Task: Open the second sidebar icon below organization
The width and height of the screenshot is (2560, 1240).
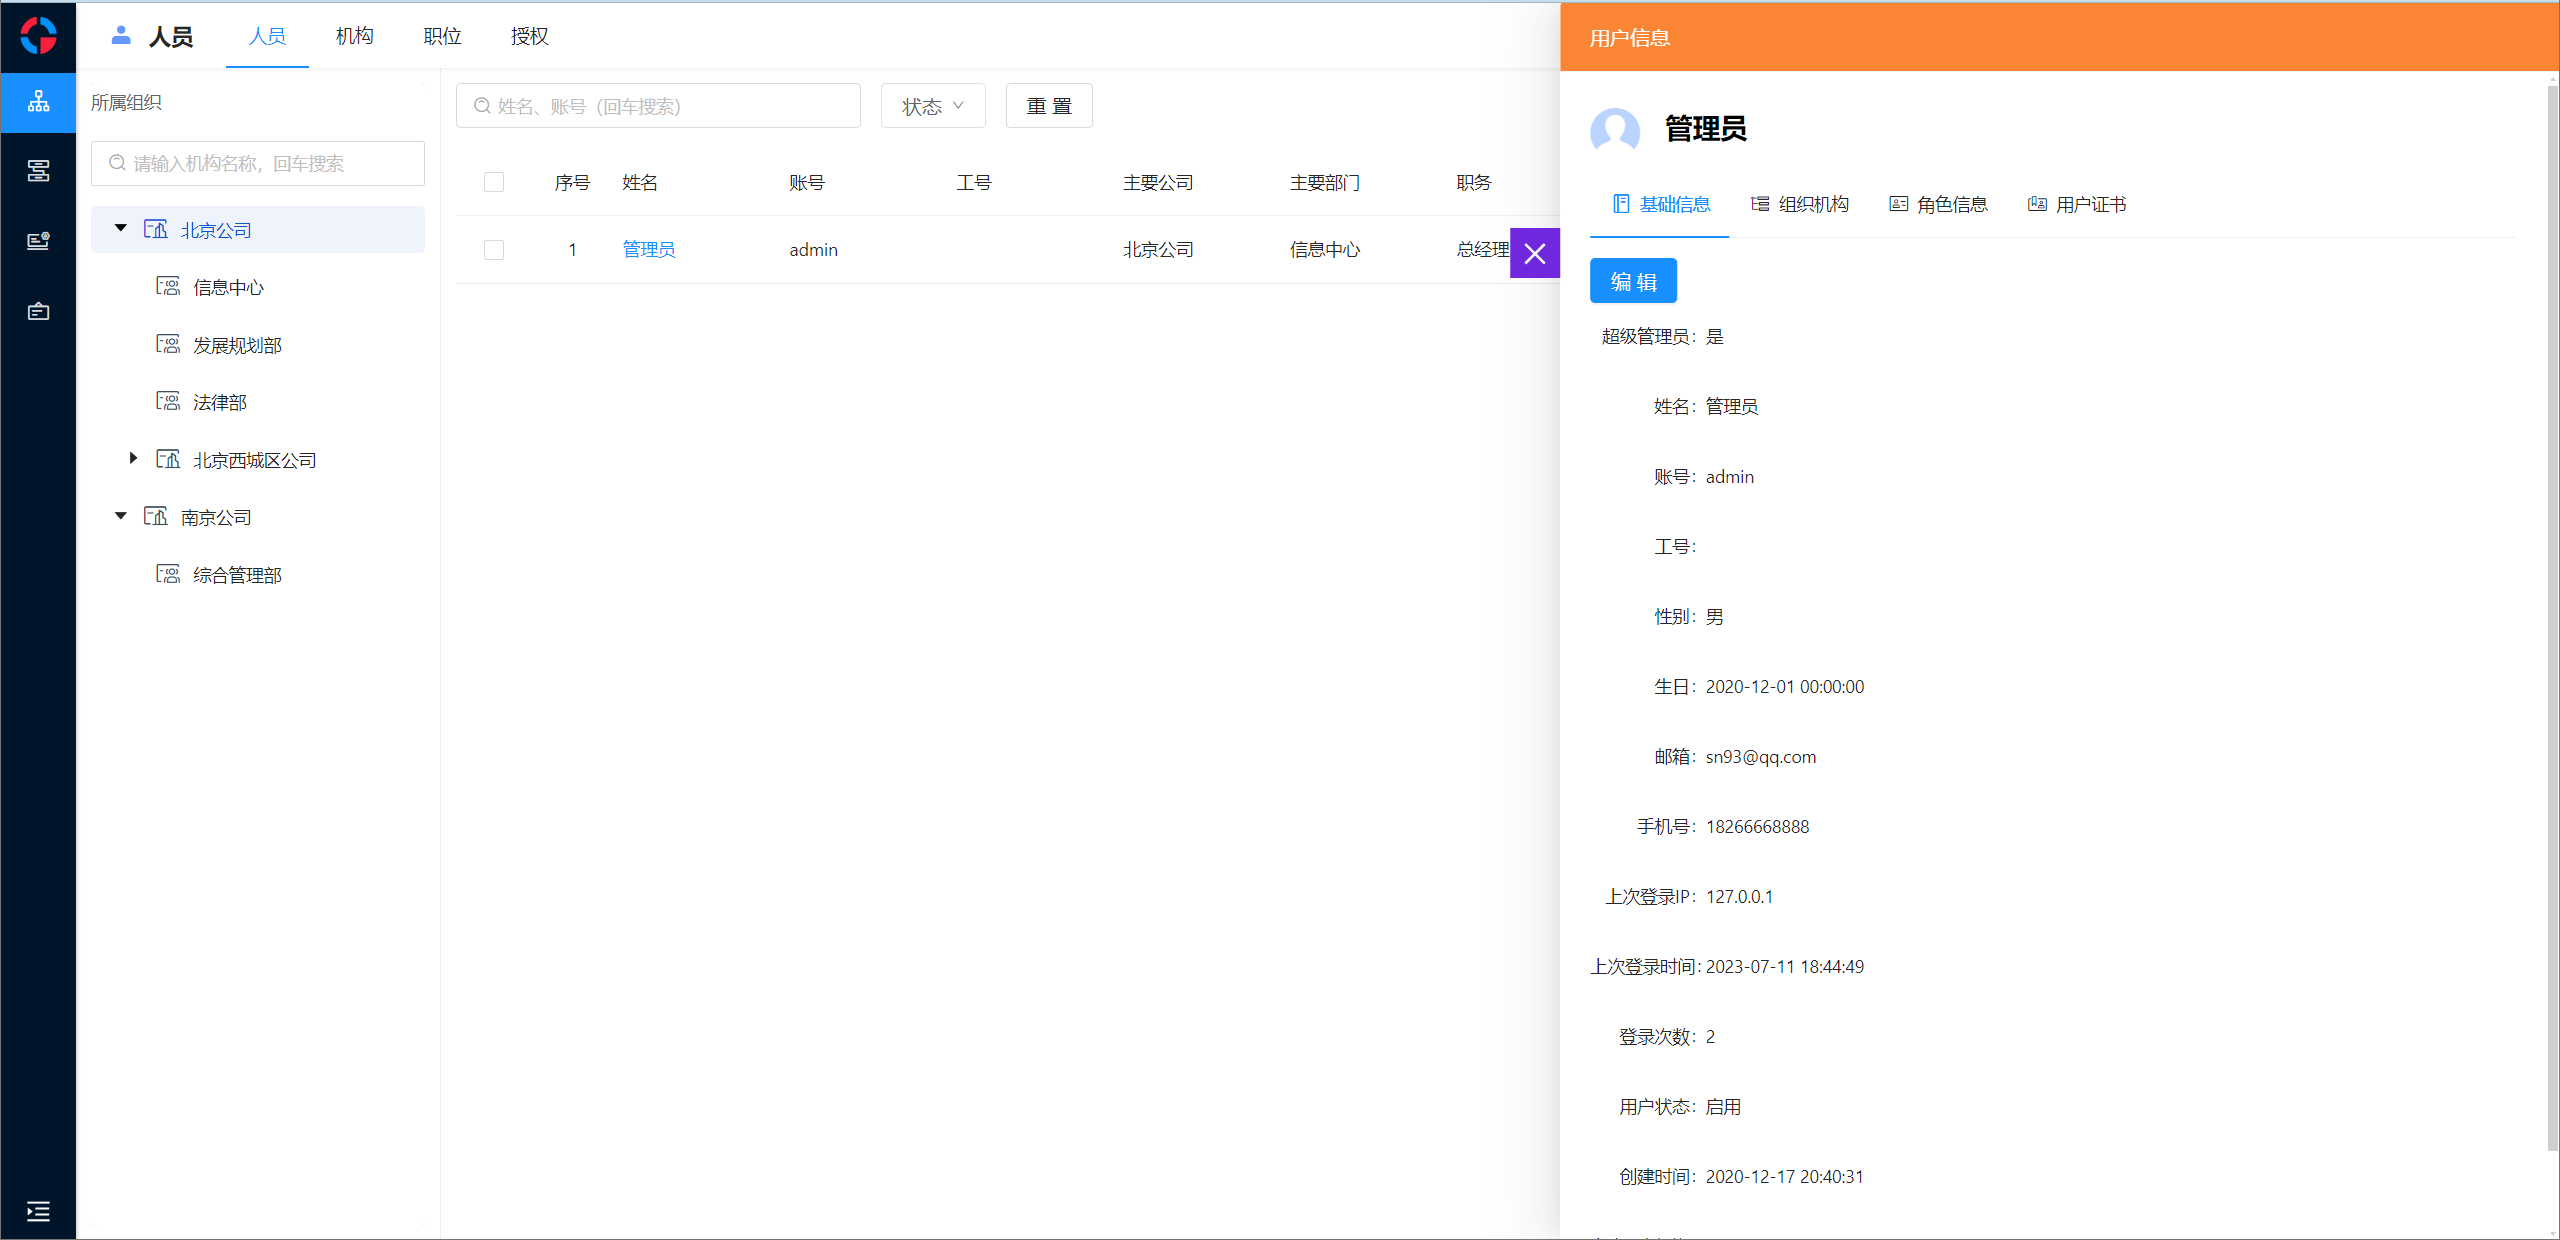Action: (x=38, y=171)
